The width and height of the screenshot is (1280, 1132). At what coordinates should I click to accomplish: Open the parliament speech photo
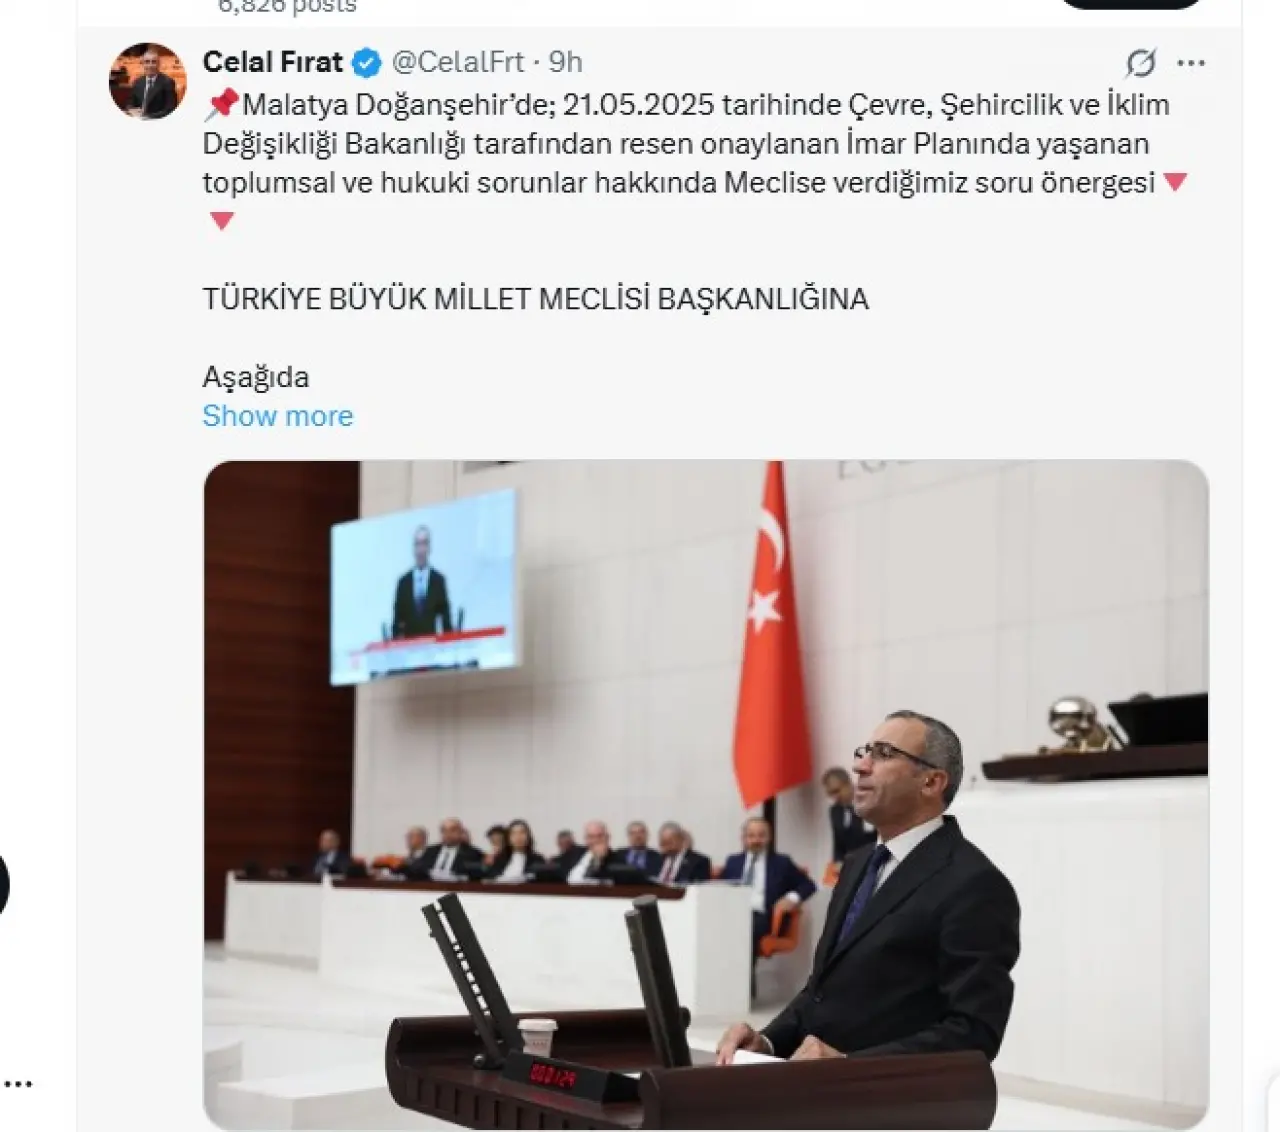(x=706, y=795)
